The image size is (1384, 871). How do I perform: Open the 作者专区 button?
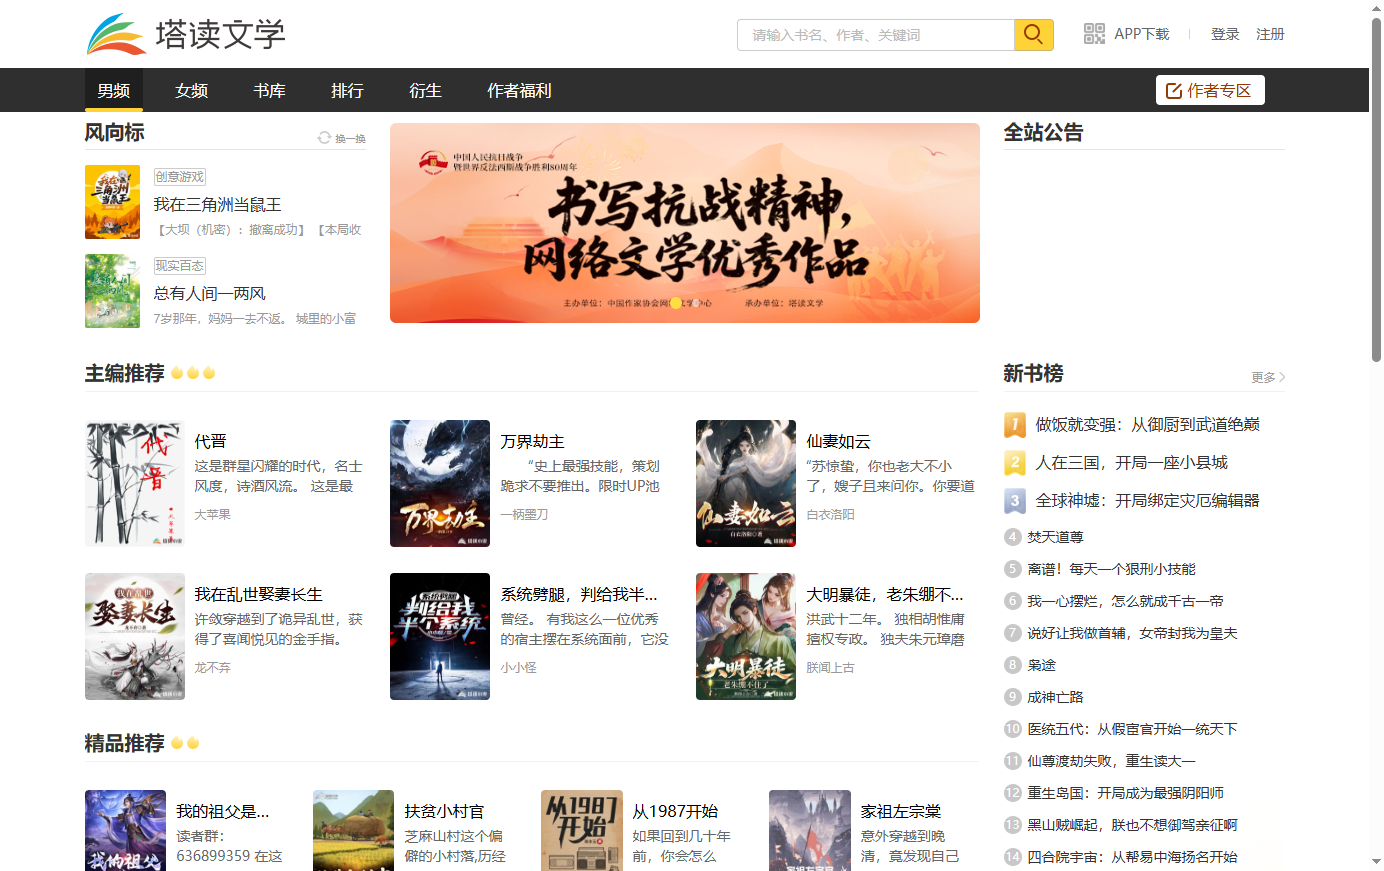click(1210, 90)
